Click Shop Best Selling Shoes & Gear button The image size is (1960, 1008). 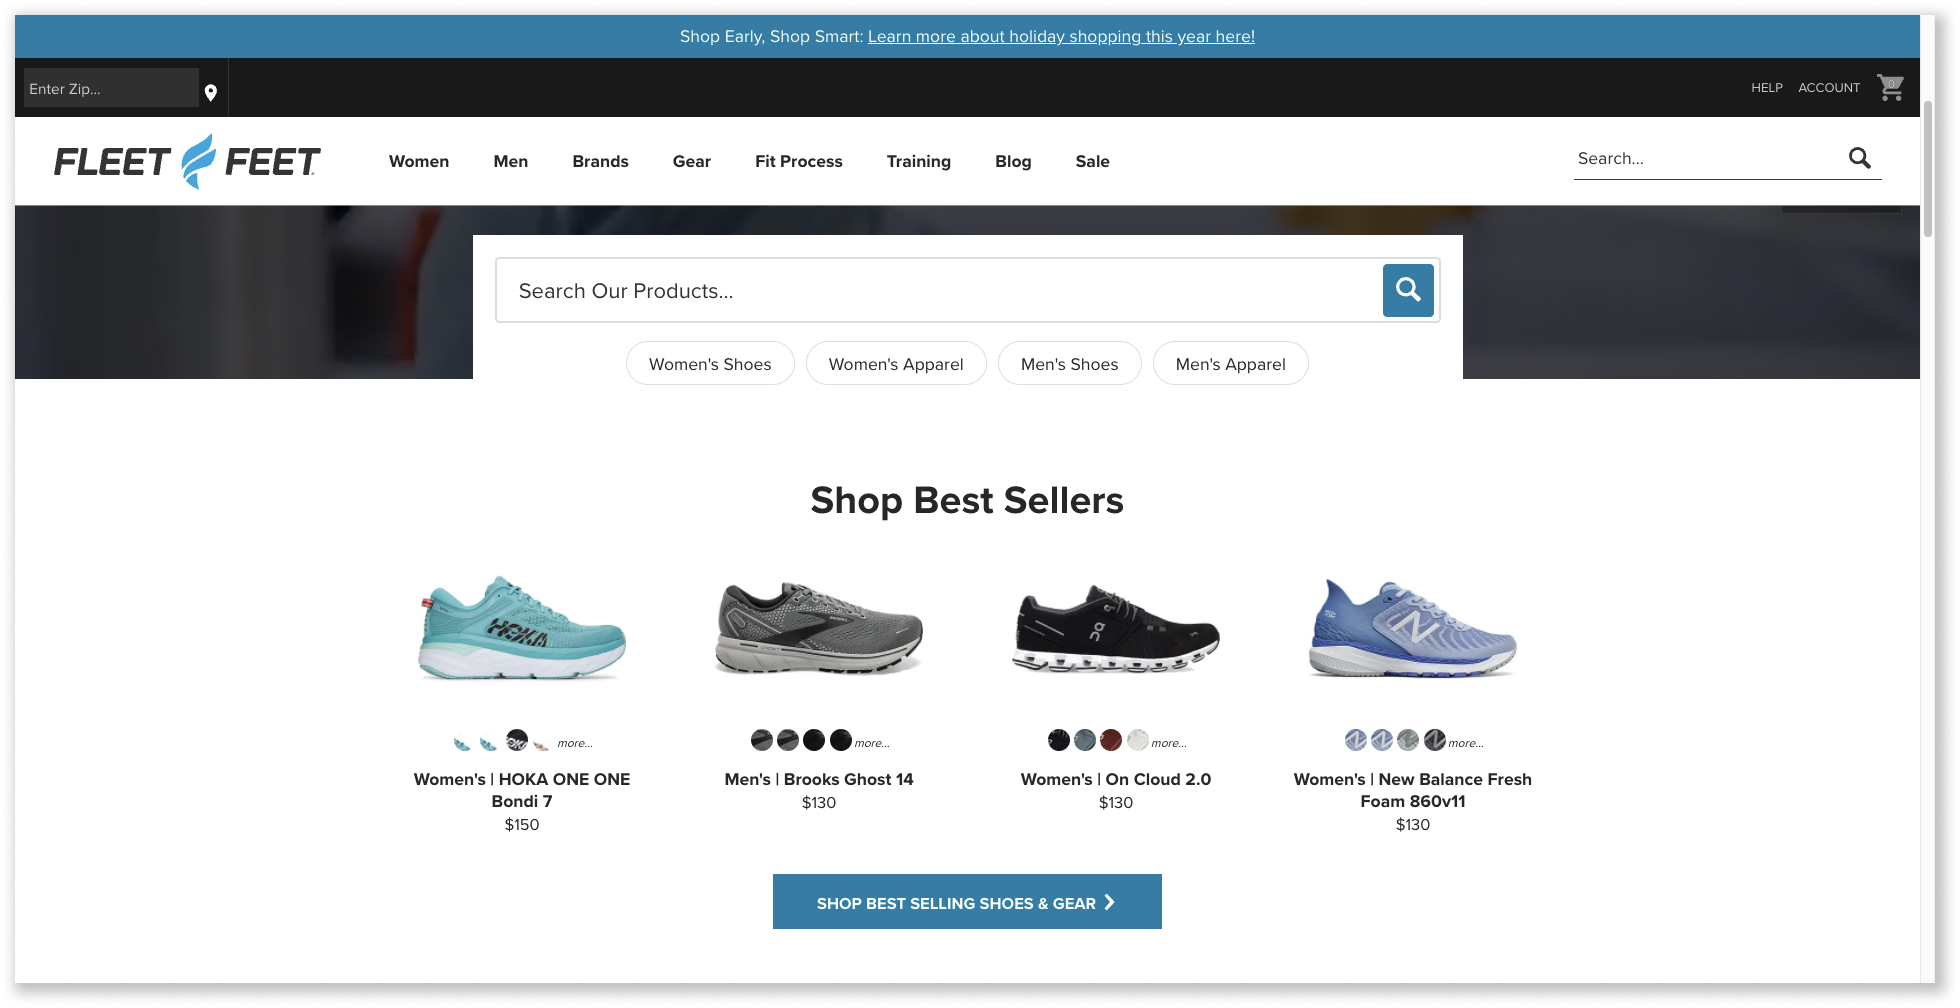(967, 902)
